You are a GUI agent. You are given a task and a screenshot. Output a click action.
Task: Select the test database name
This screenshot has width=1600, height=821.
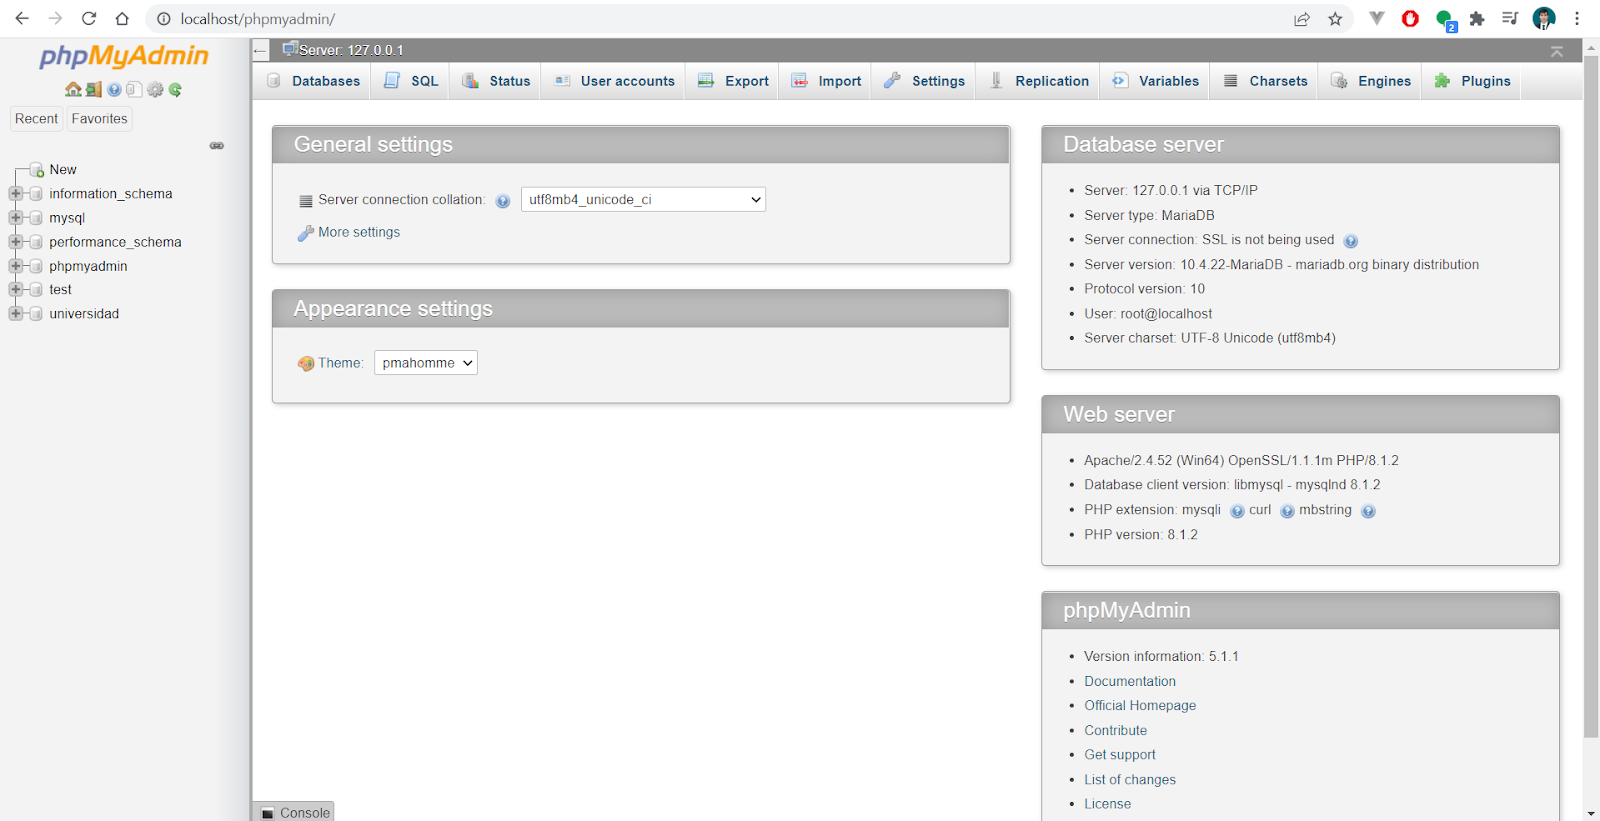click(x=61, y=290)
